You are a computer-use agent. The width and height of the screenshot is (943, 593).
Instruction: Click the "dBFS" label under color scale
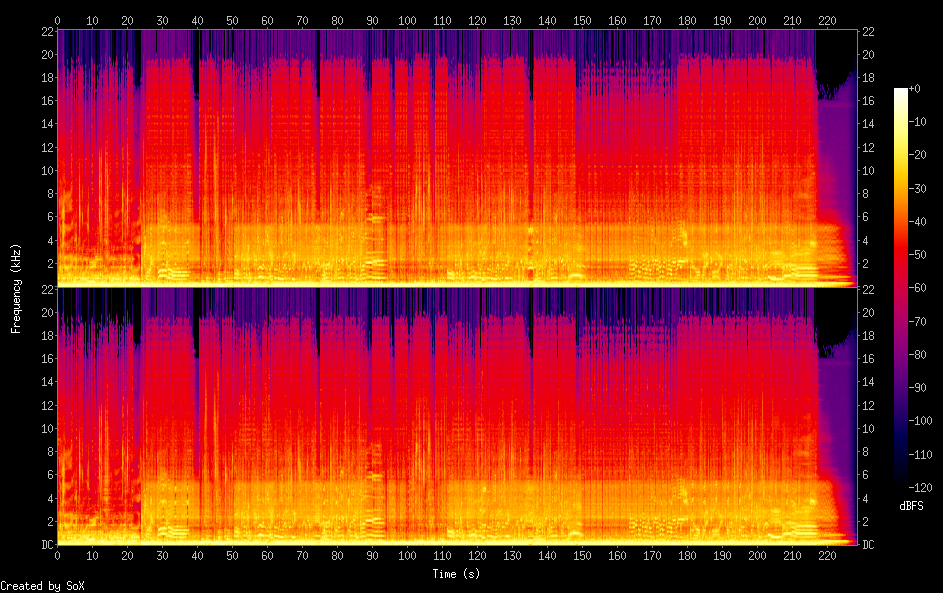[910, 505]
